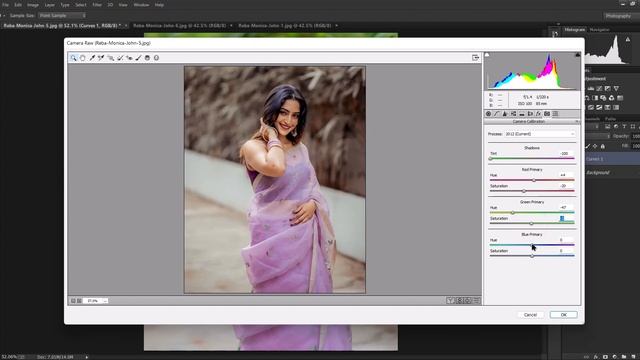
Task: Open the Detail panel icon
Action: [505, 114]
